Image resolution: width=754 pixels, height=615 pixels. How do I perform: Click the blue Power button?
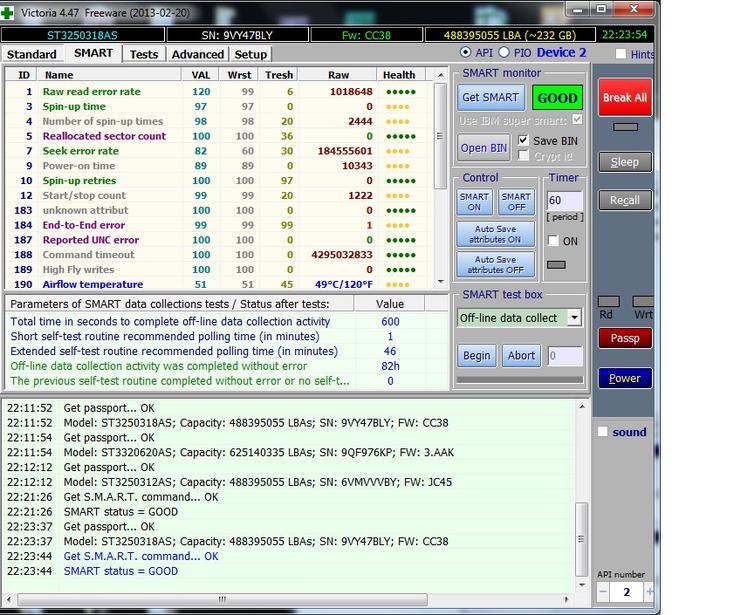tap(625, 378)
